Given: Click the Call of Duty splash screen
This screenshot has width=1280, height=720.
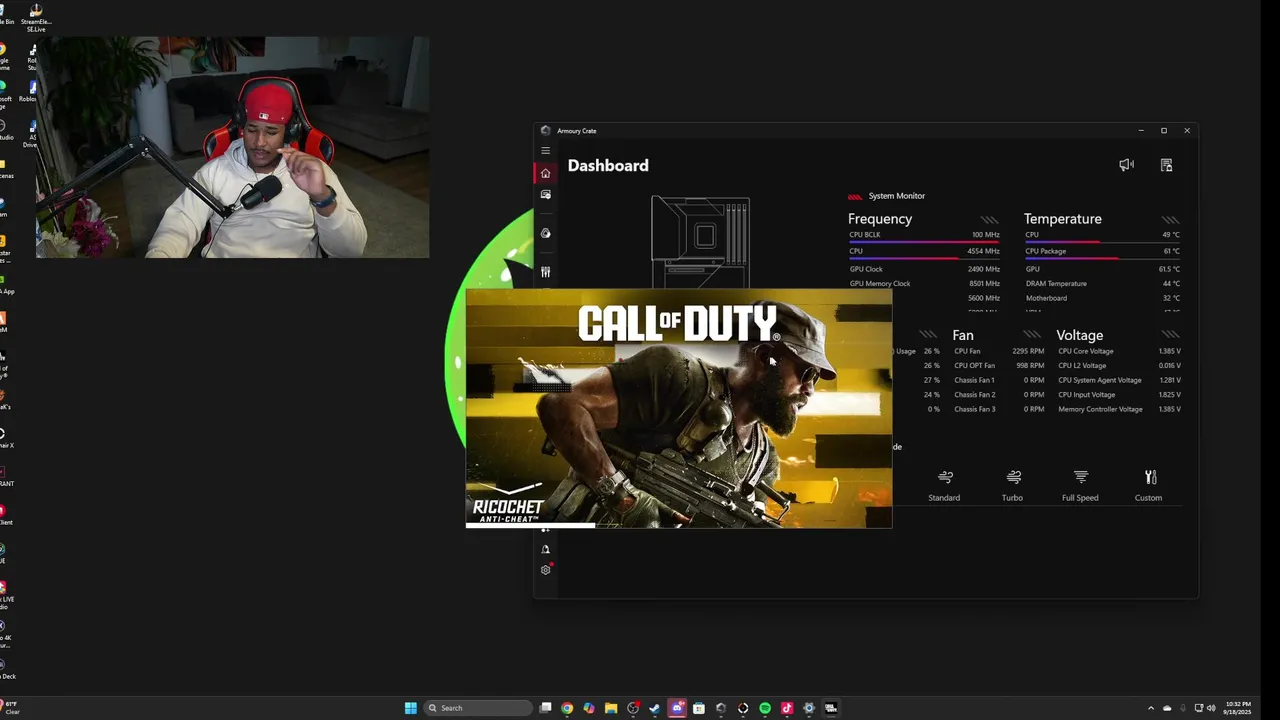Looking at the screenshot, I should tap(678, 408).
